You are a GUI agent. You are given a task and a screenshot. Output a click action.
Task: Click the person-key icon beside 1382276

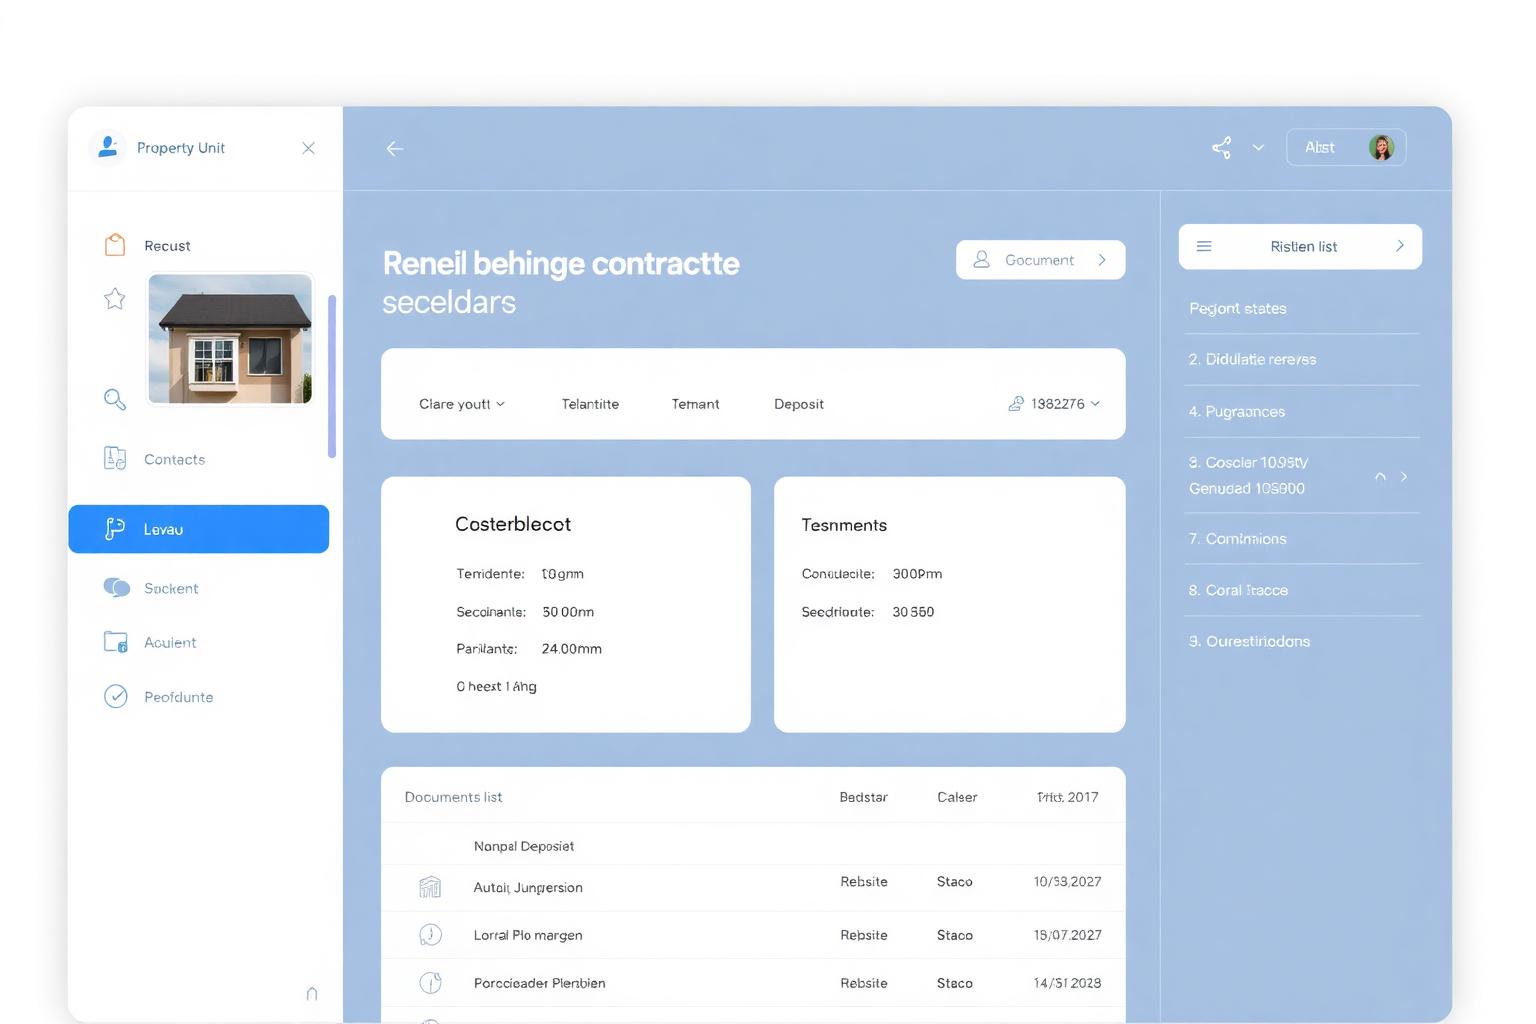[x=1016, y=403]
